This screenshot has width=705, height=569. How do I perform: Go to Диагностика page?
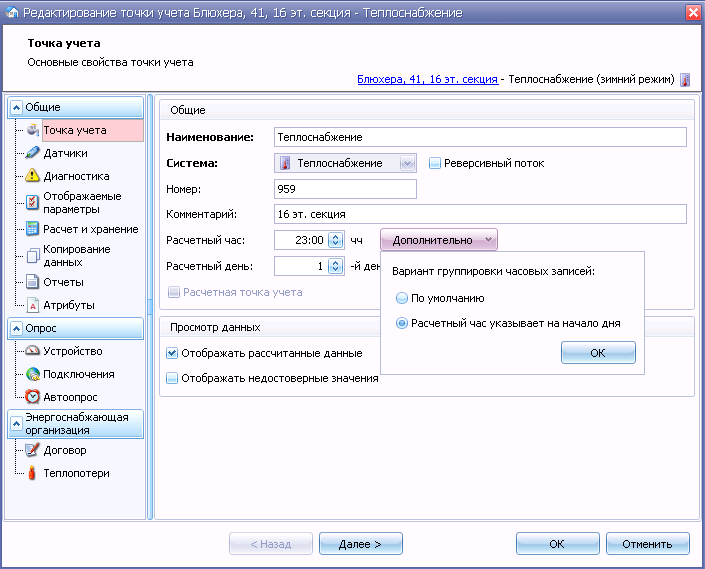tap(76, 176)
